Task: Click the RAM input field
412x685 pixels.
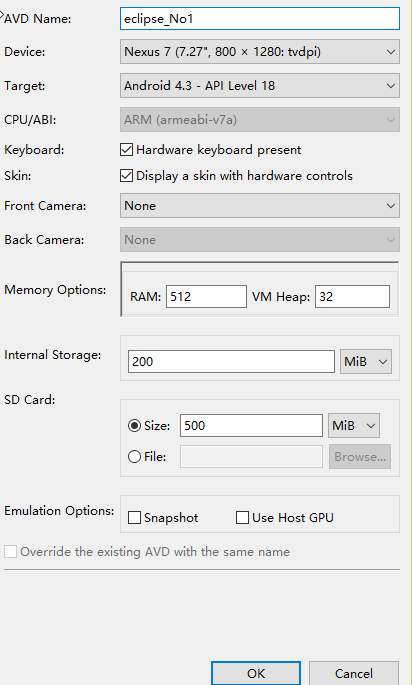Action: 206,297
